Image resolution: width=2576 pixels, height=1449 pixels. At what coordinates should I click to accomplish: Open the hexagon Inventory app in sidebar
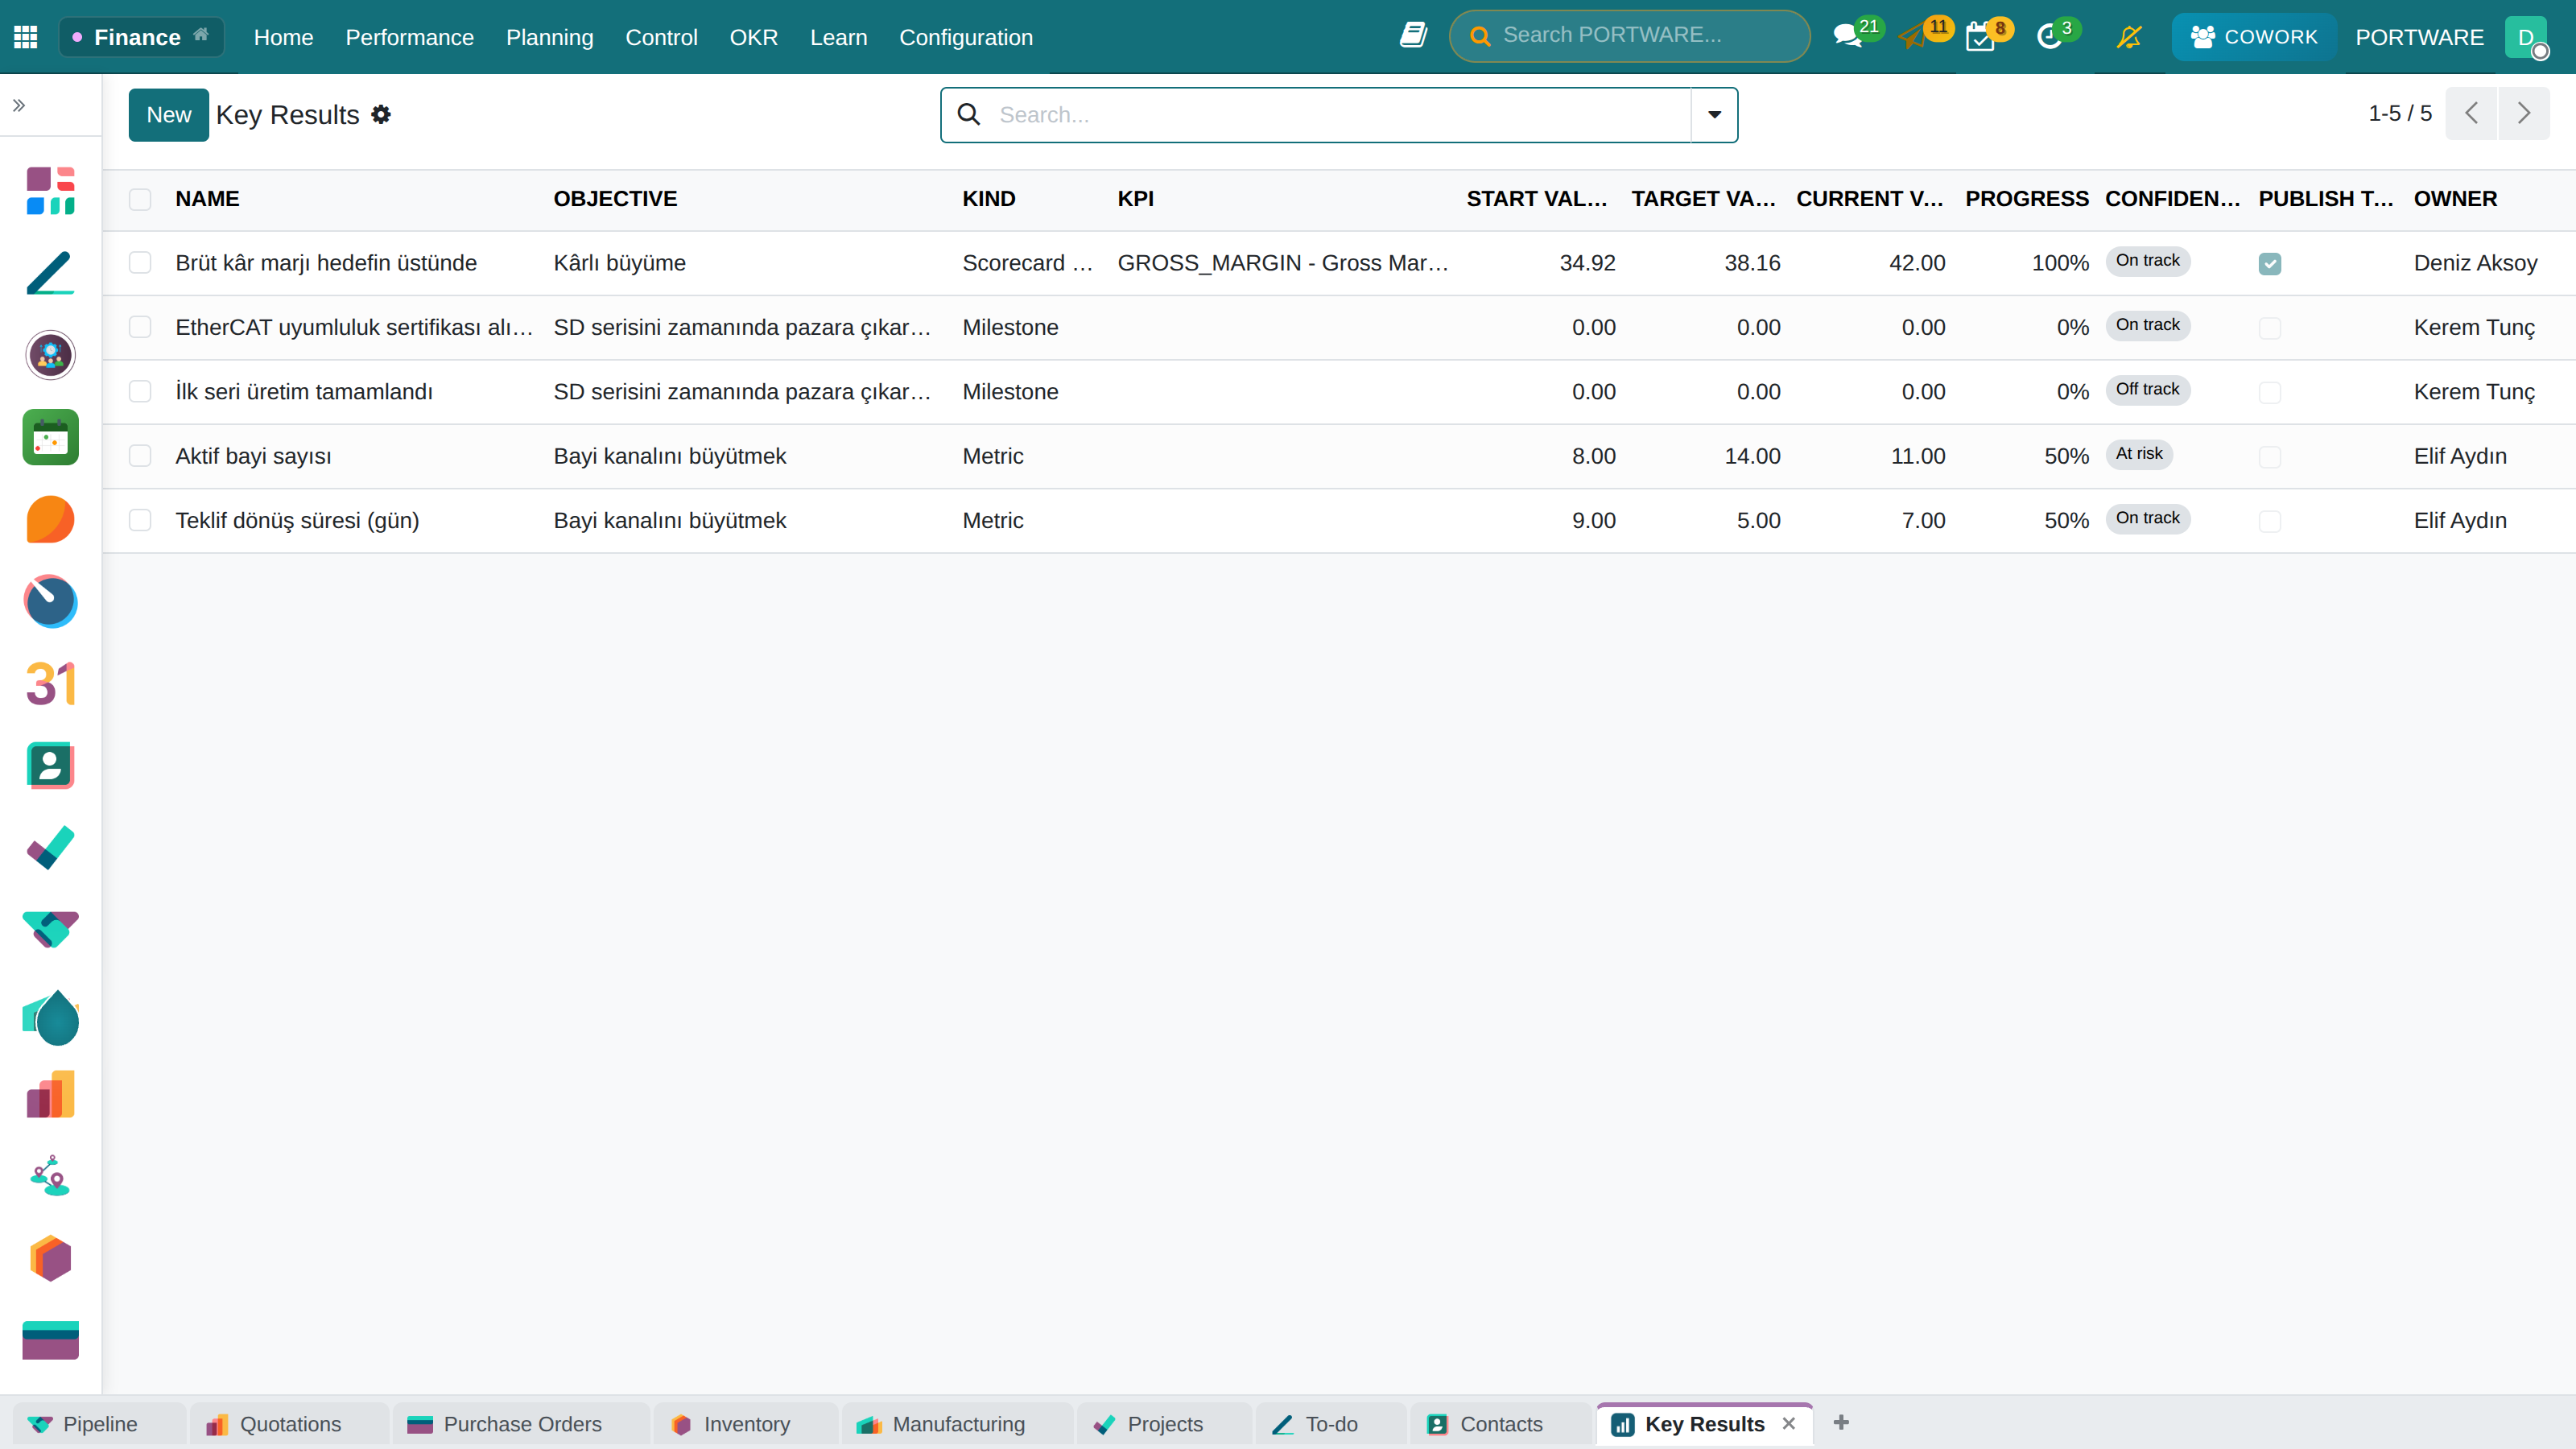(50, 1258)
